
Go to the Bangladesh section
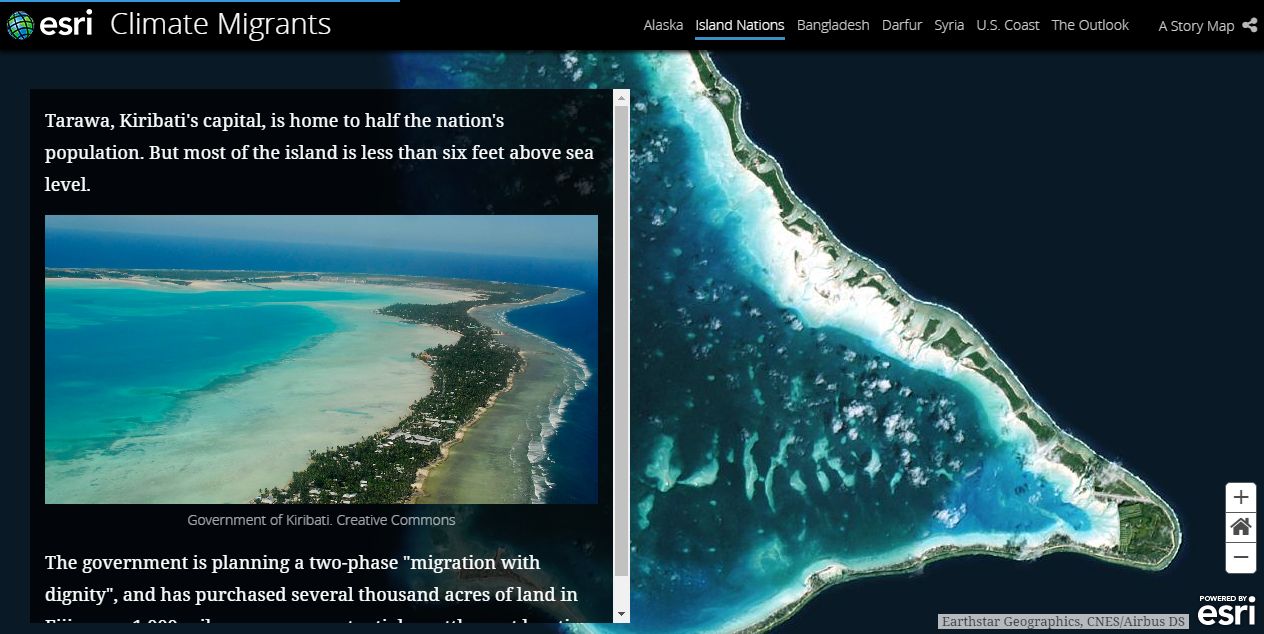tap(833, 26)
